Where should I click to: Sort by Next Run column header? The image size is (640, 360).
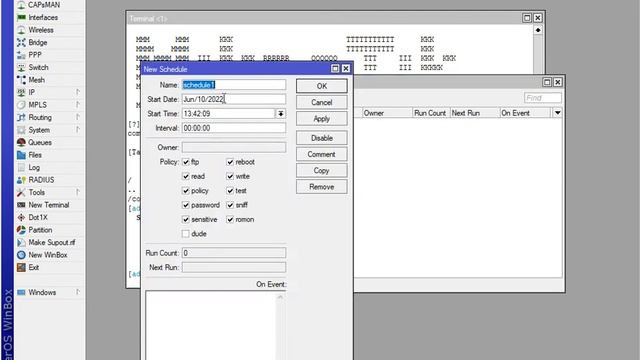(475, 113)
